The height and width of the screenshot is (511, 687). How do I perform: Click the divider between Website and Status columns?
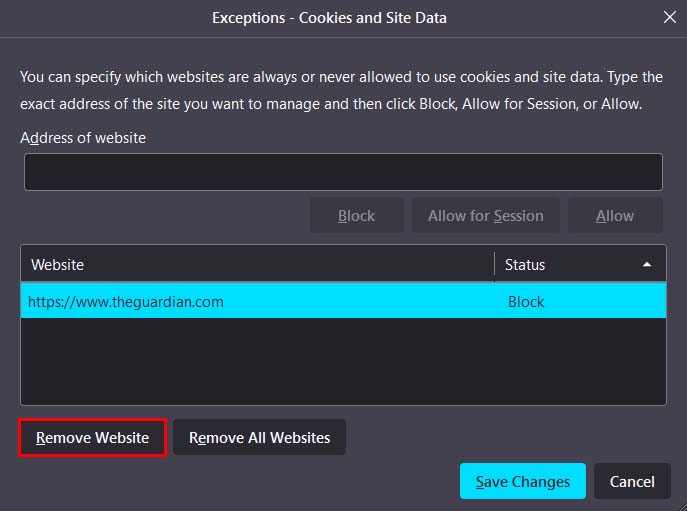click(x=494, y=265)
